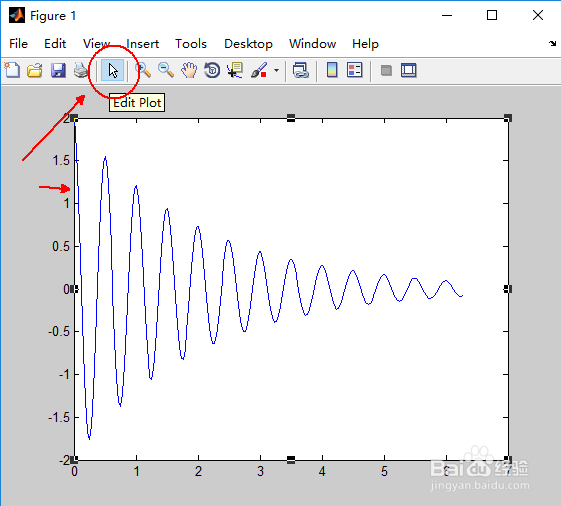The width and height of the screenshot is (561, 506).
Task: Select the Data Cursor tool
Action: [235, 70]
